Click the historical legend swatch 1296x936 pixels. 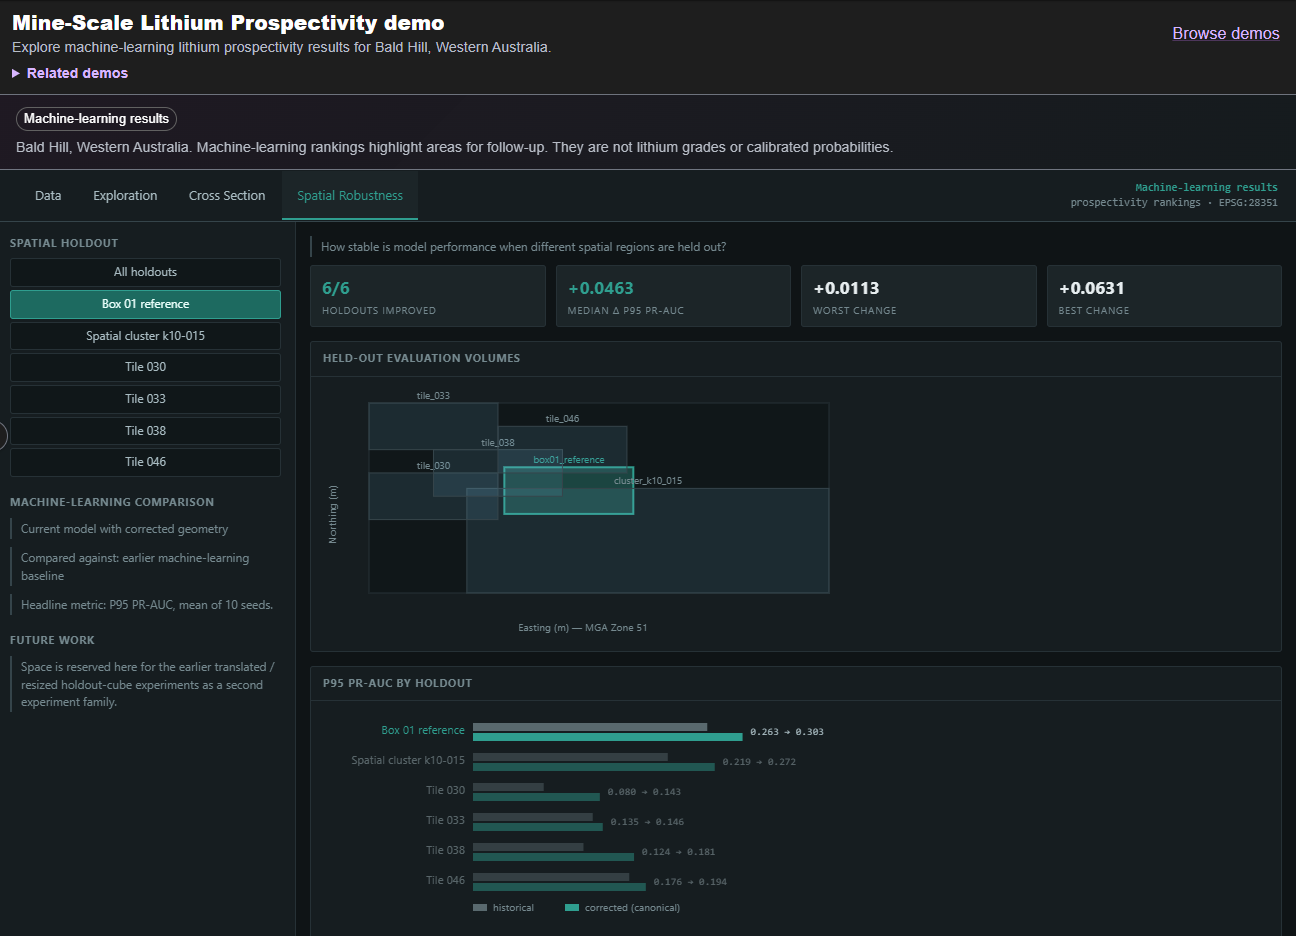pyautogui.click(x=480, y=908)
